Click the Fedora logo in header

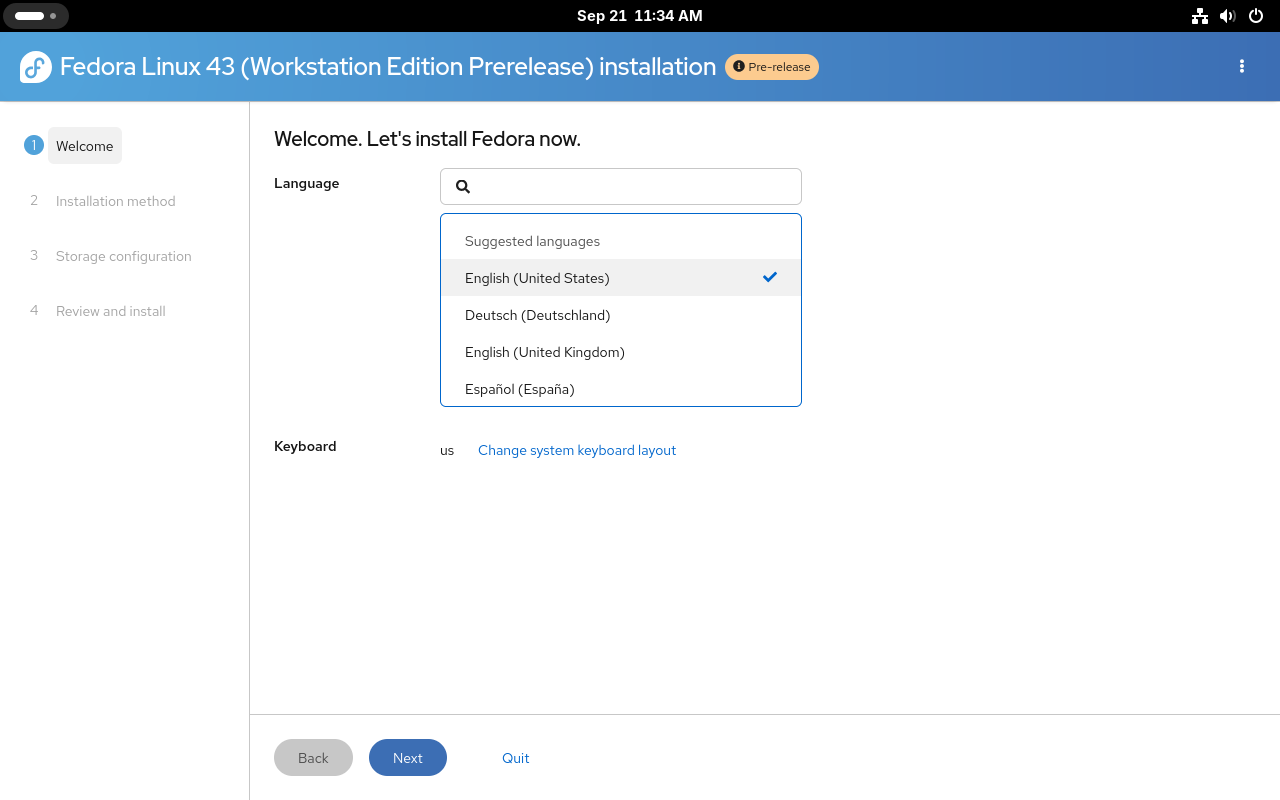pos(36,67)
